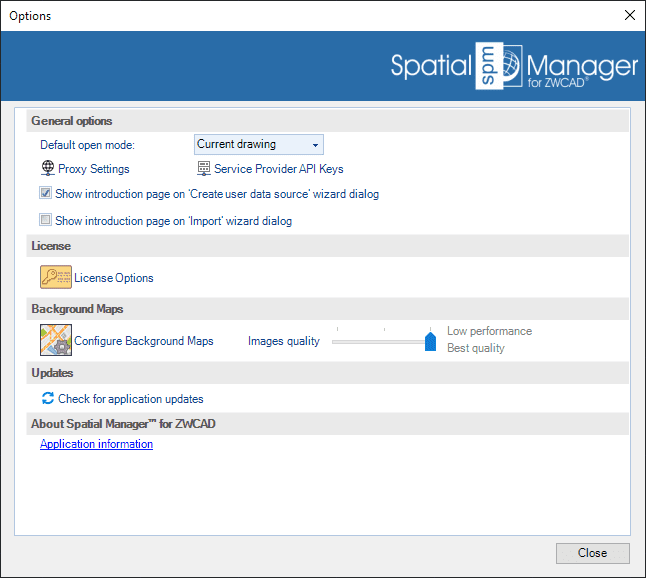The image size is (646, 578).
Task: Select the Configure Background Maps text
Action: tap(144, 341)
